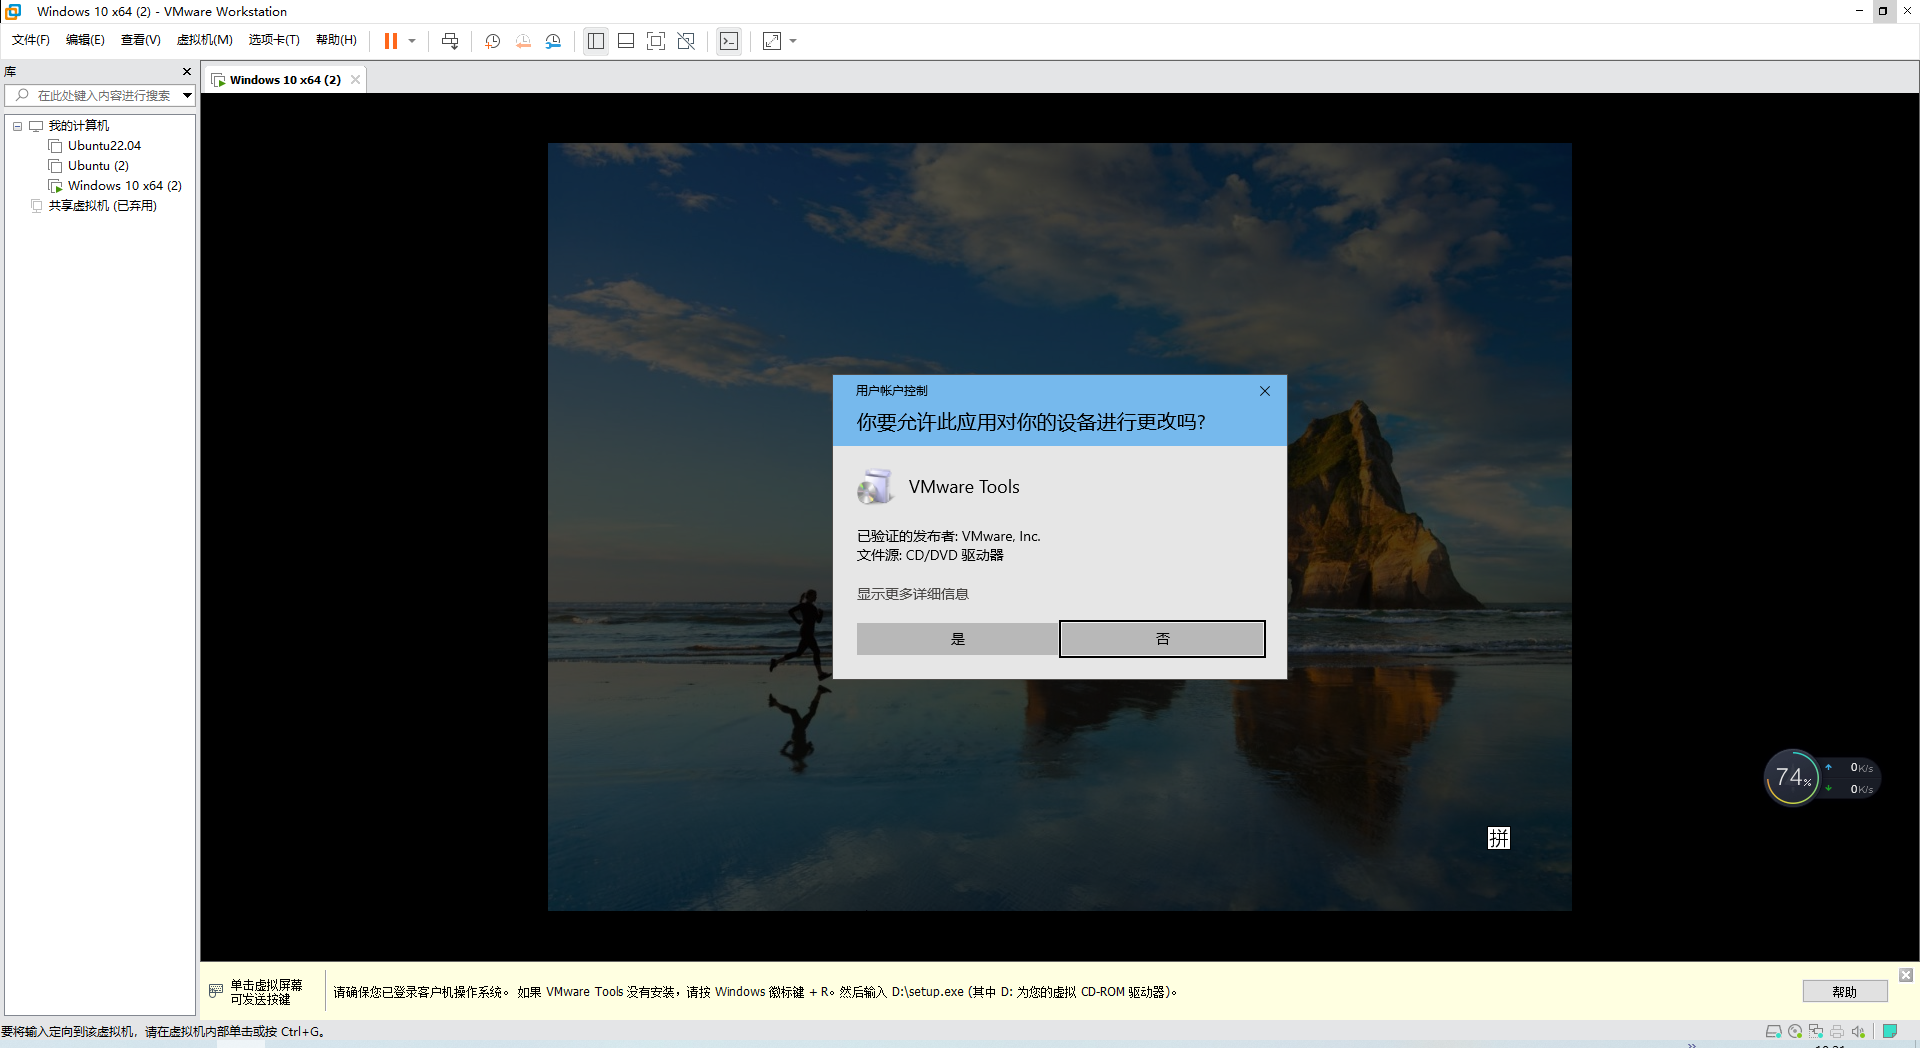Click the VMware Workstation title bar logo
This screenshot has width=1920, height=1048.
click(x=13, y=11)
